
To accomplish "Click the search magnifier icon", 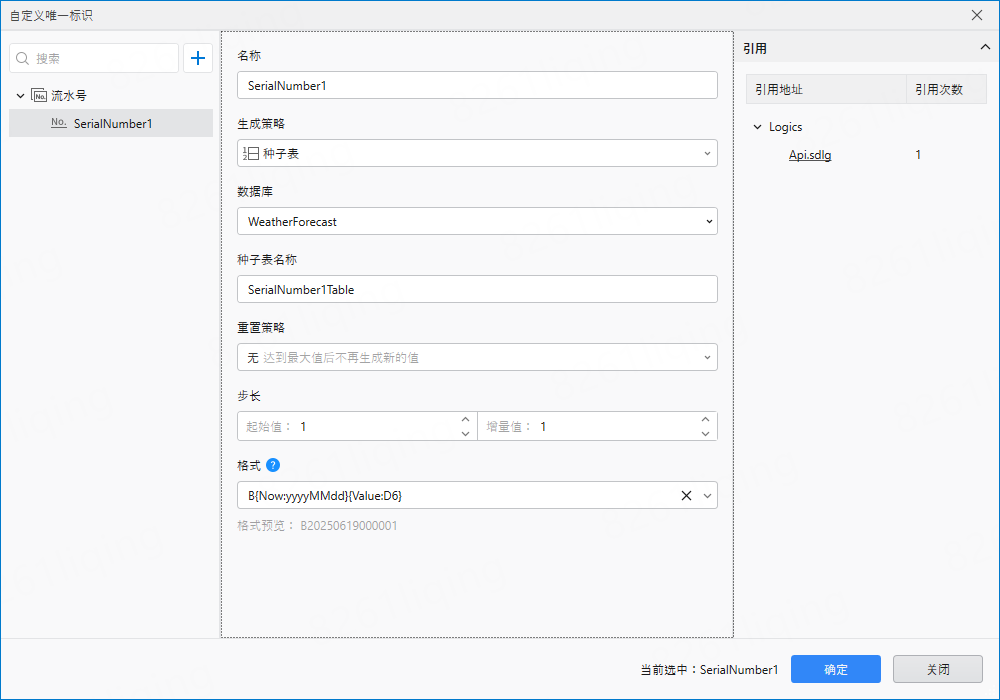I will tap(23, 59).
